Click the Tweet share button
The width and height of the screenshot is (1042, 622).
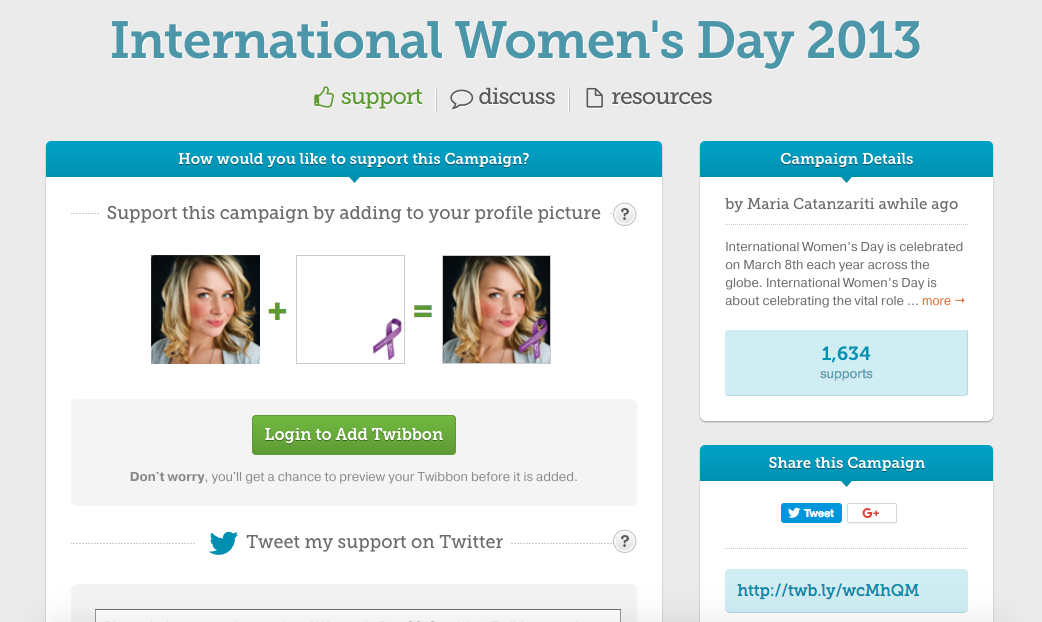tap(811, 513)
